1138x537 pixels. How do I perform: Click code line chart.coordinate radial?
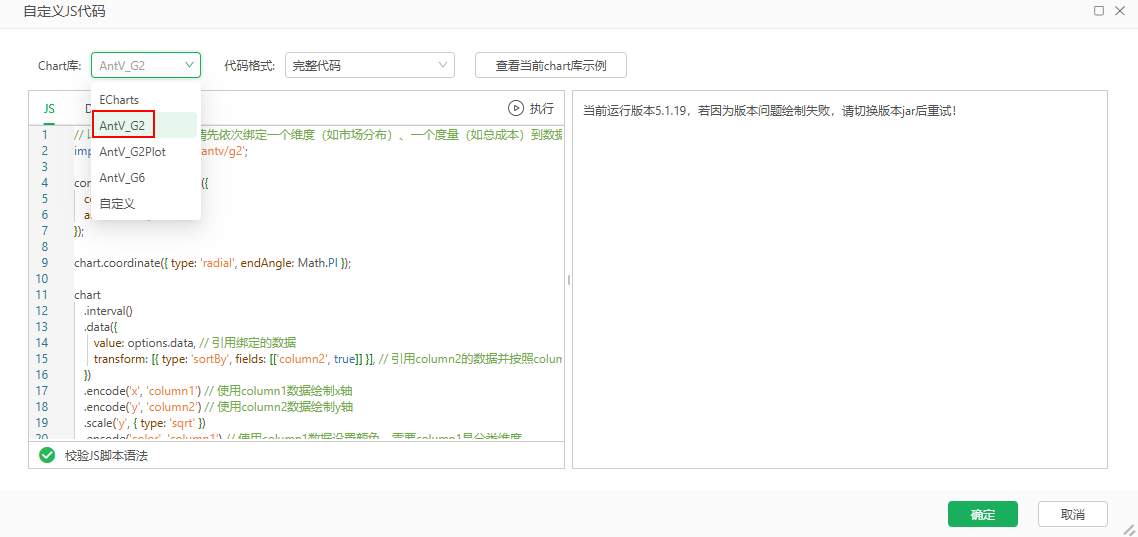click(x=213, y=263)
